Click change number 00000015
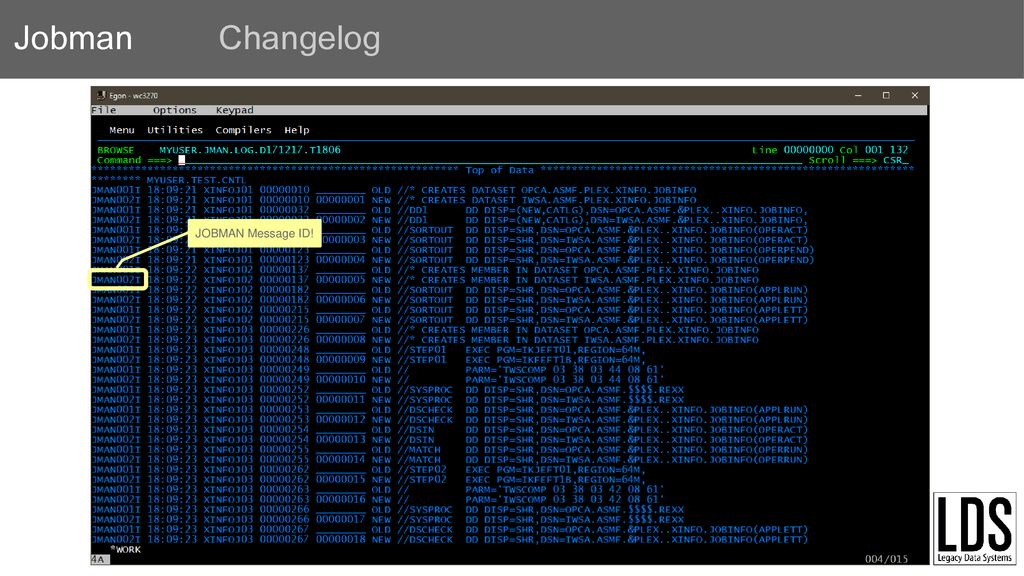 340,479
